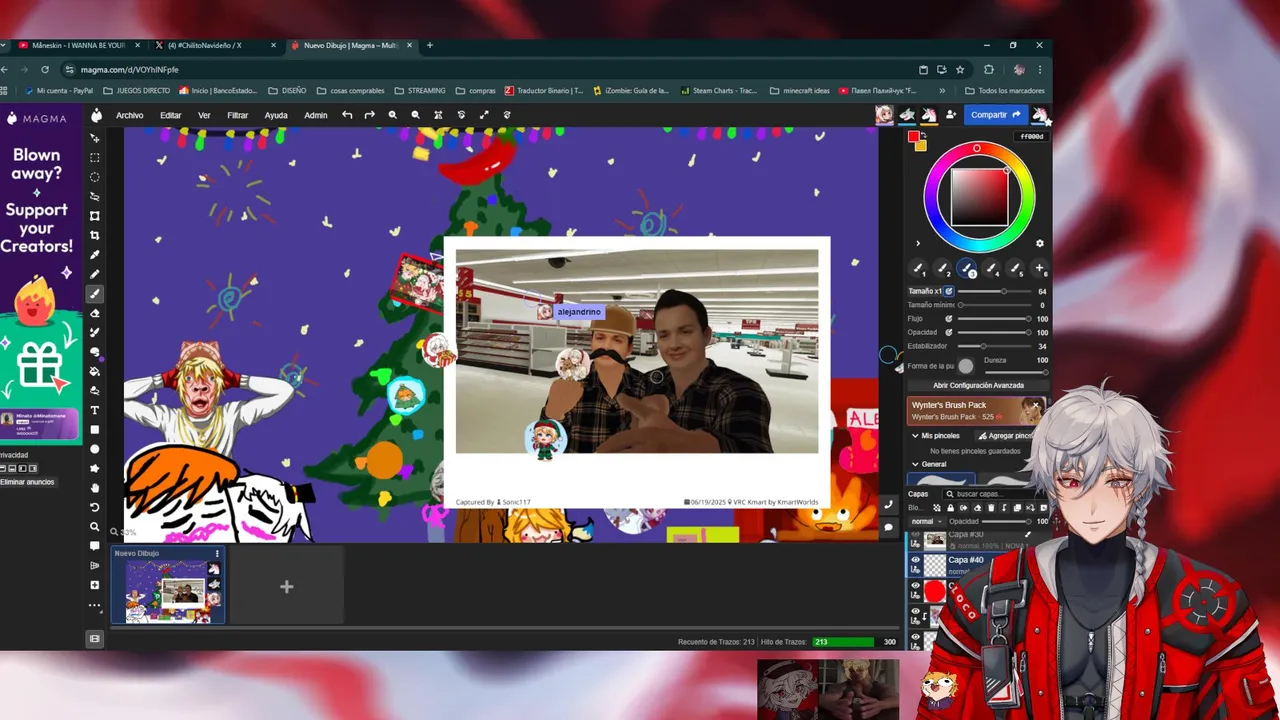Select the Eyedropper tool
This screenshot has height=720, width=1280.
coord(95,255)
